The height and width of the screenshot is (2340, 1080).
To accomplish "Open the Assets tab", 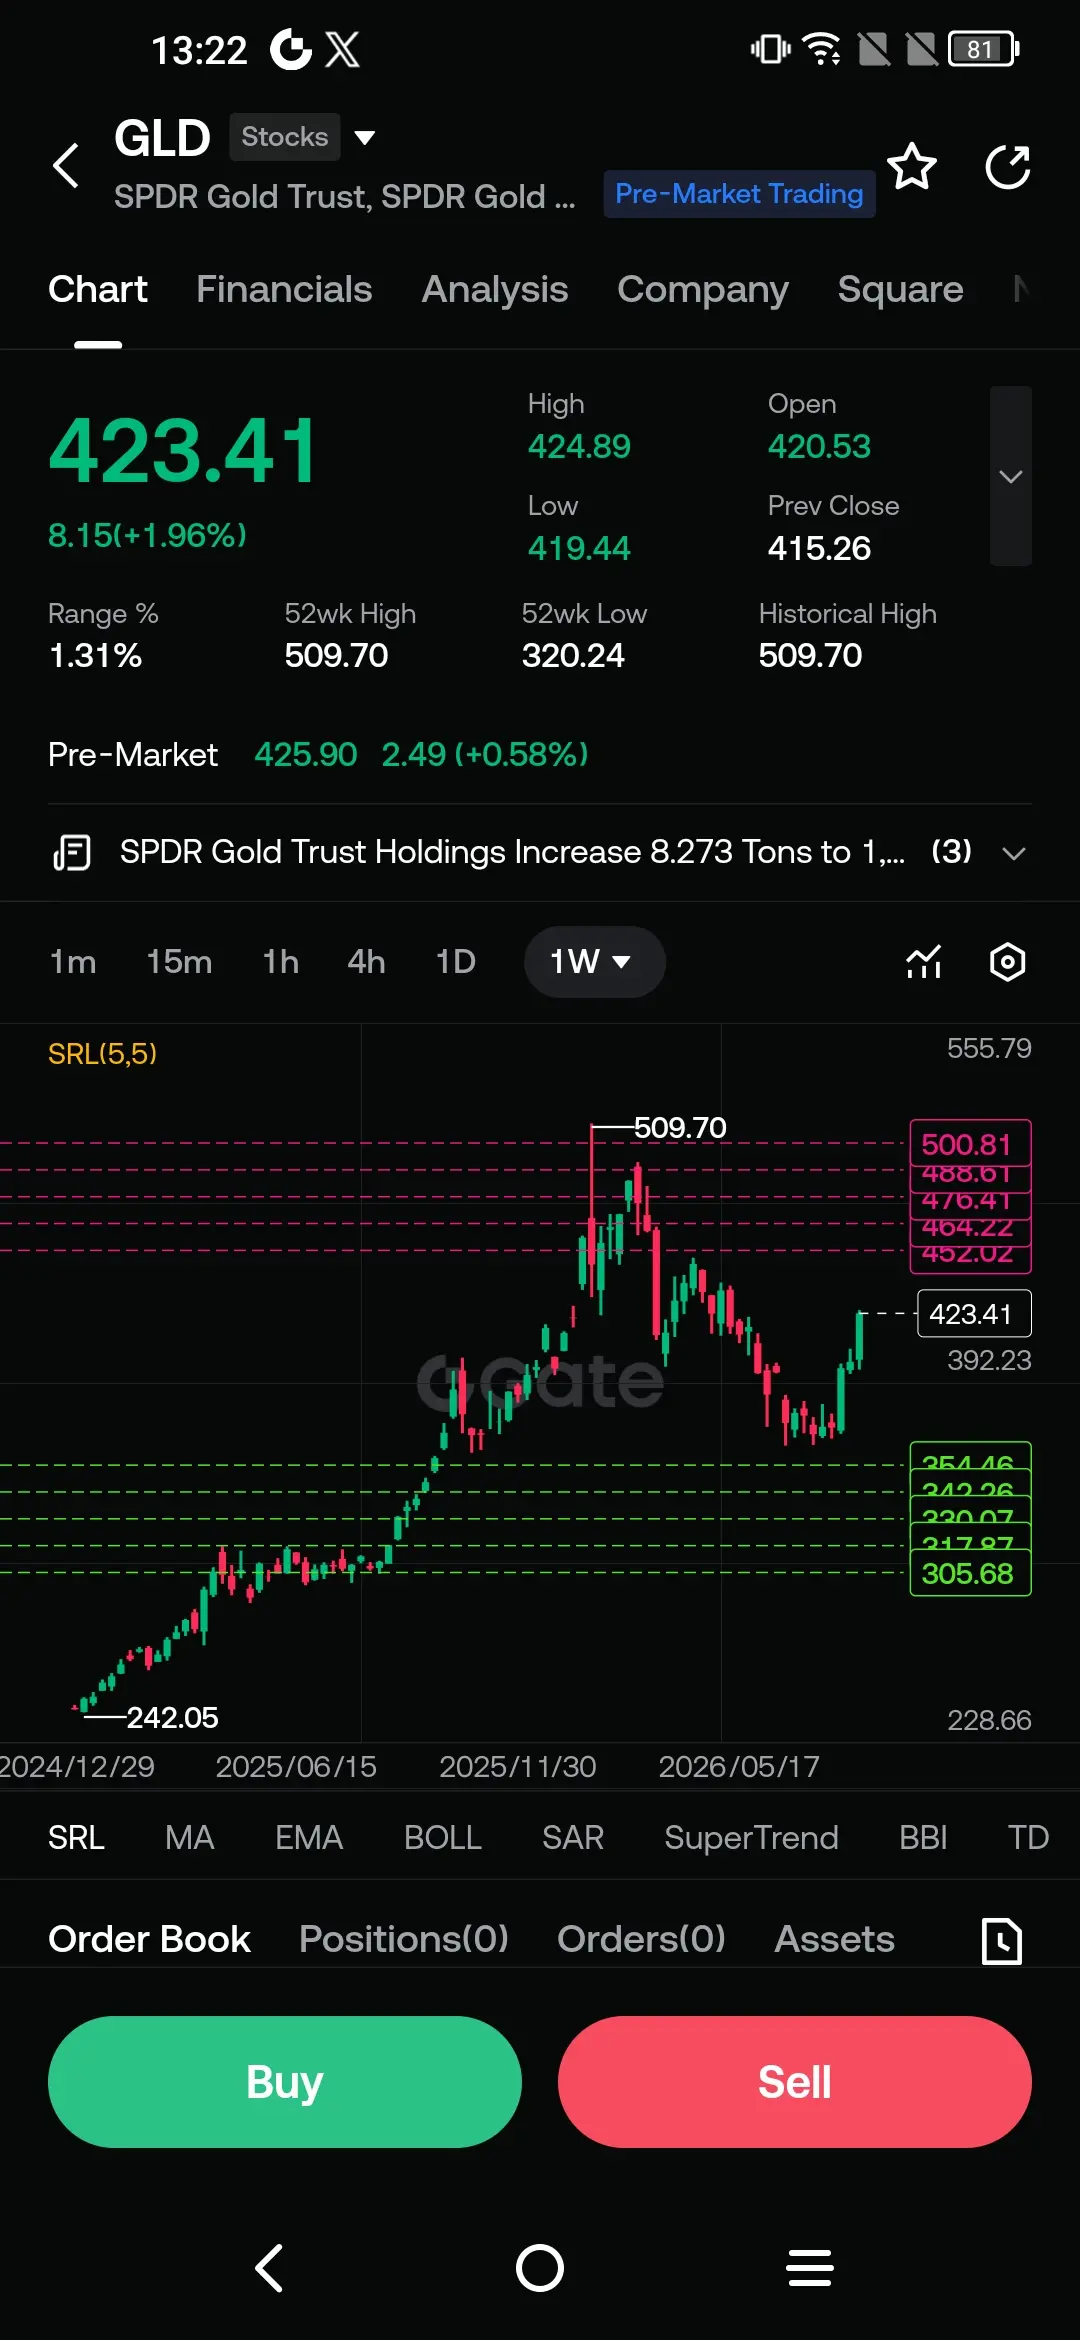I will point(835,1939).
